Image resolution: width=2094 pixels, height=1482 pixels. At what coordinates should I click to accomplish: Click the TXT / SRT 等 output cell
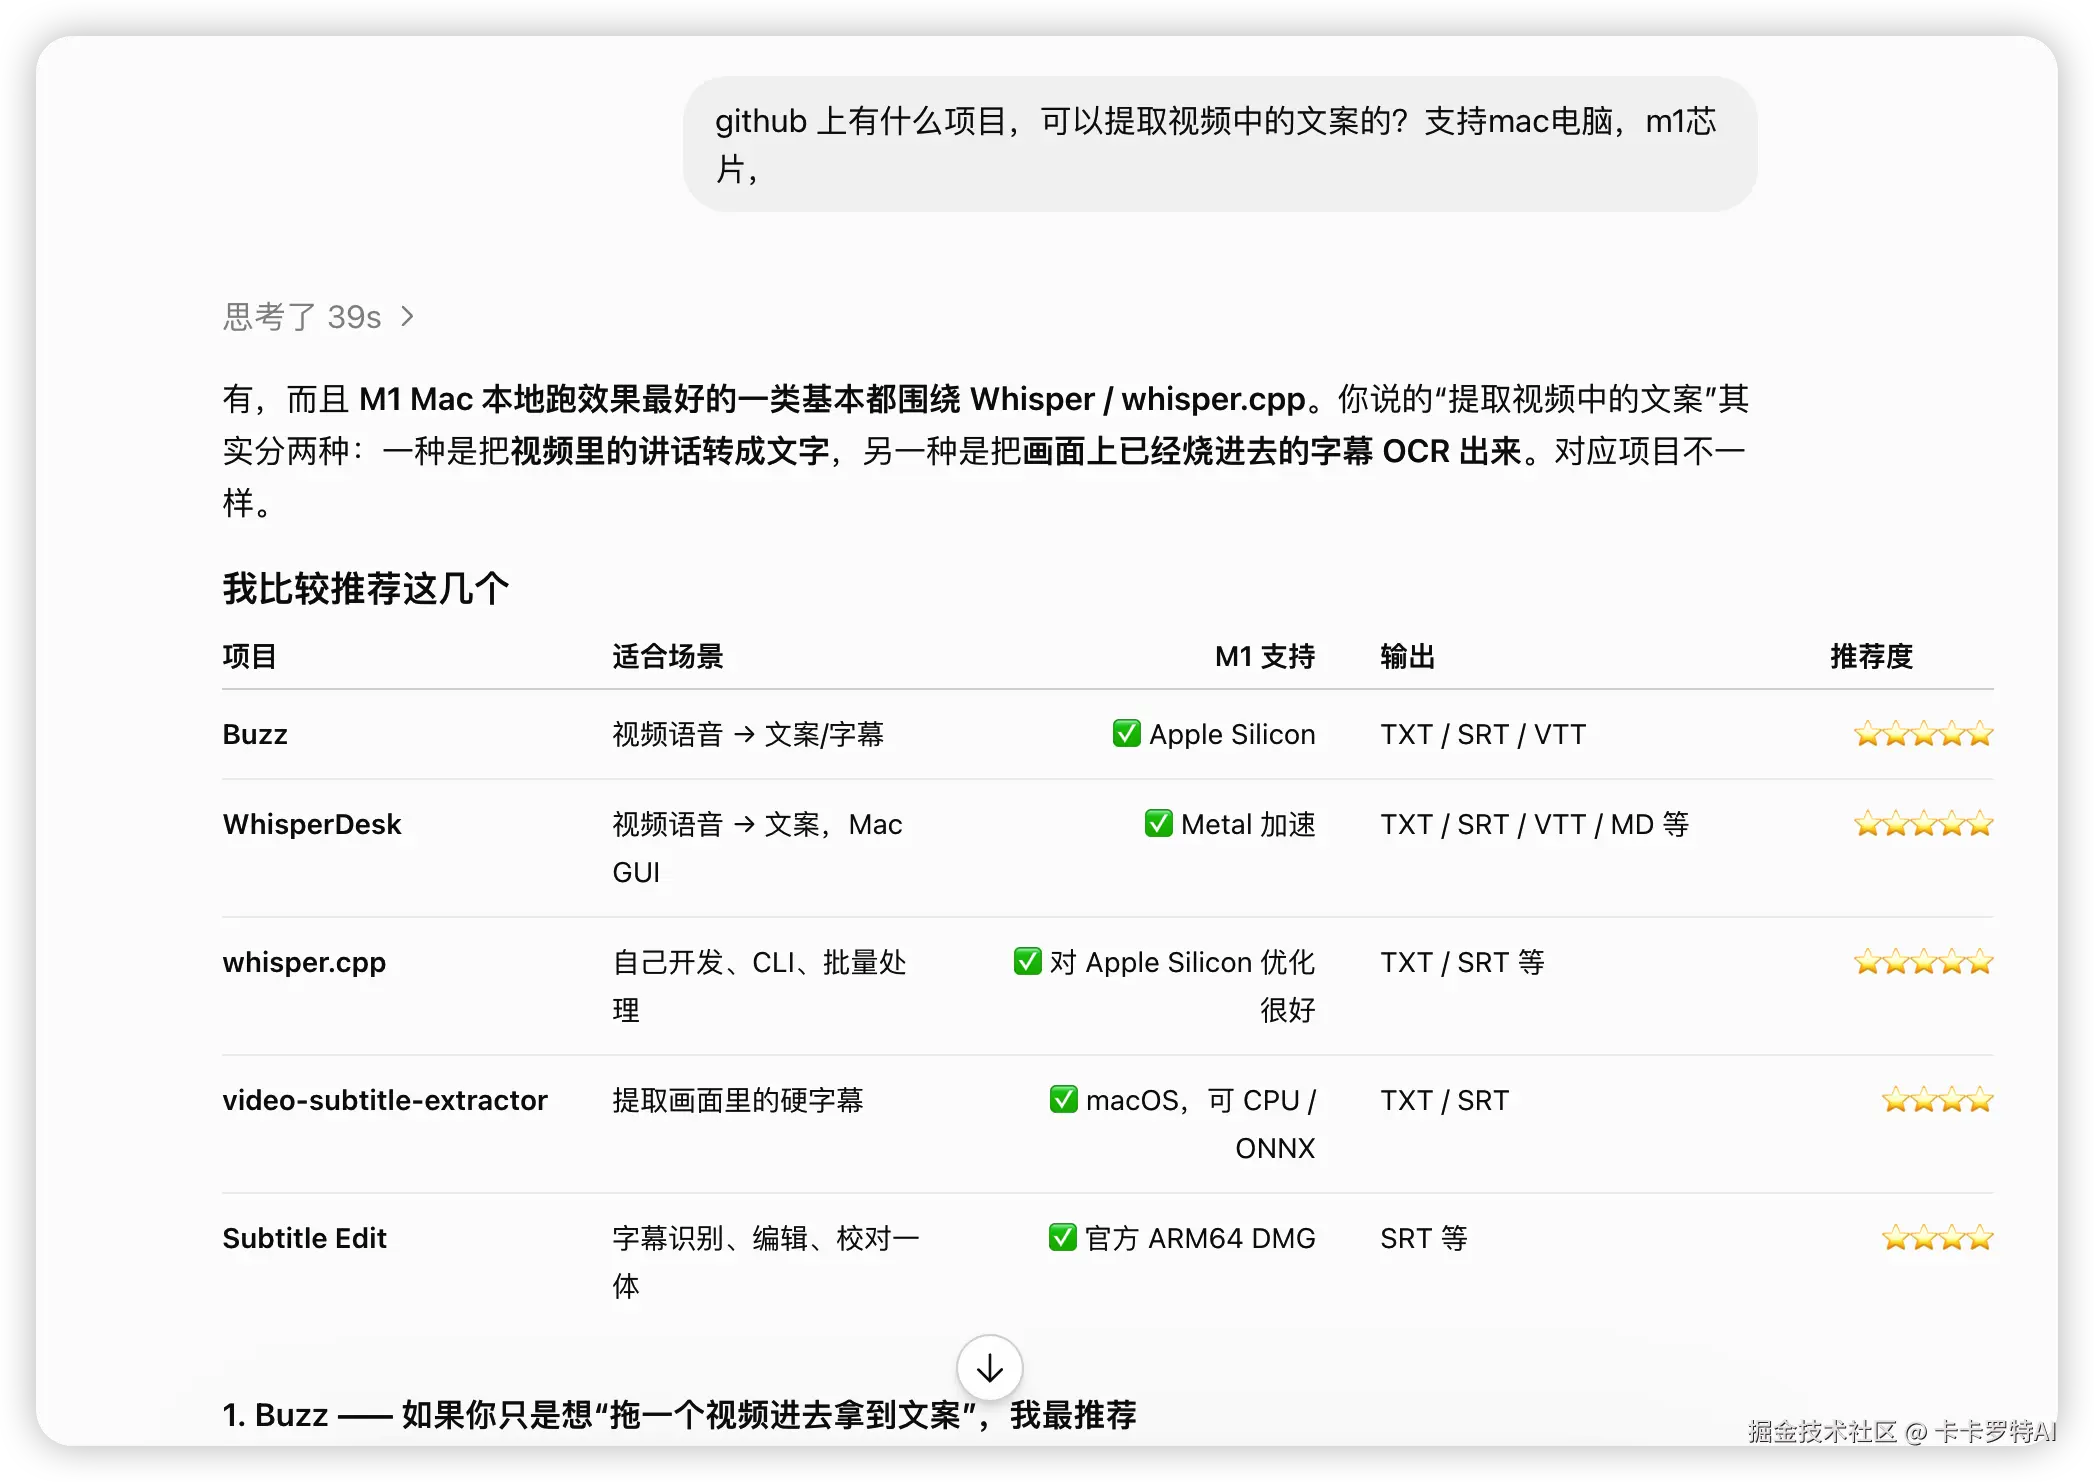[x=1463, y=962]
